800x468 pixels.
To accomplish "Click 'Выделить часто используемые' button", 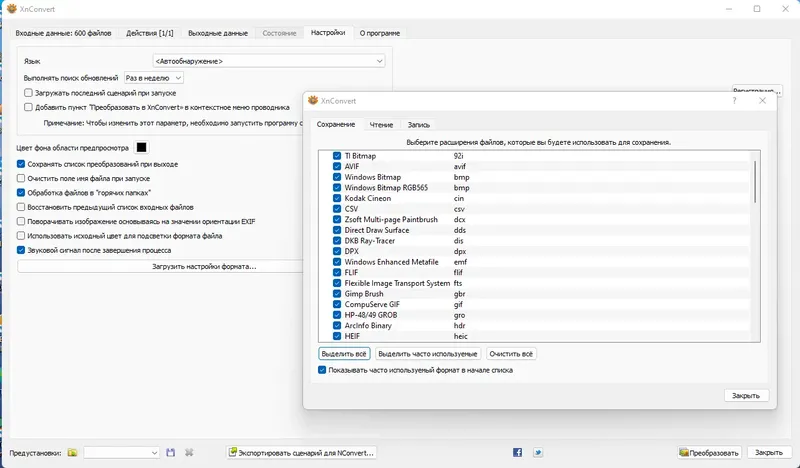I will (428, 354).
